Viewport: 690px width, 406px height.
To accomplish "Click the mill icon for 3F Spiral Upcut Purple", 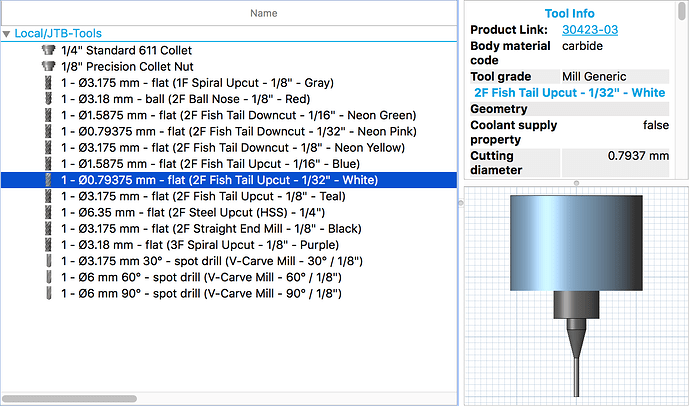I will [x=48, y=245].
